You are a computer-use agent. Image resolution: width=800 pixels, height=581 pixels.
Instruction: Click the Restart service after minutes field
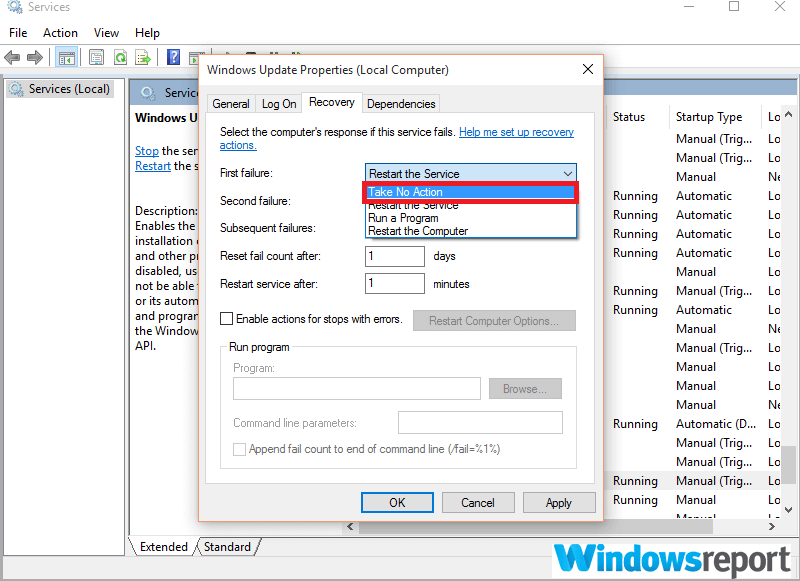coord(395,284)
